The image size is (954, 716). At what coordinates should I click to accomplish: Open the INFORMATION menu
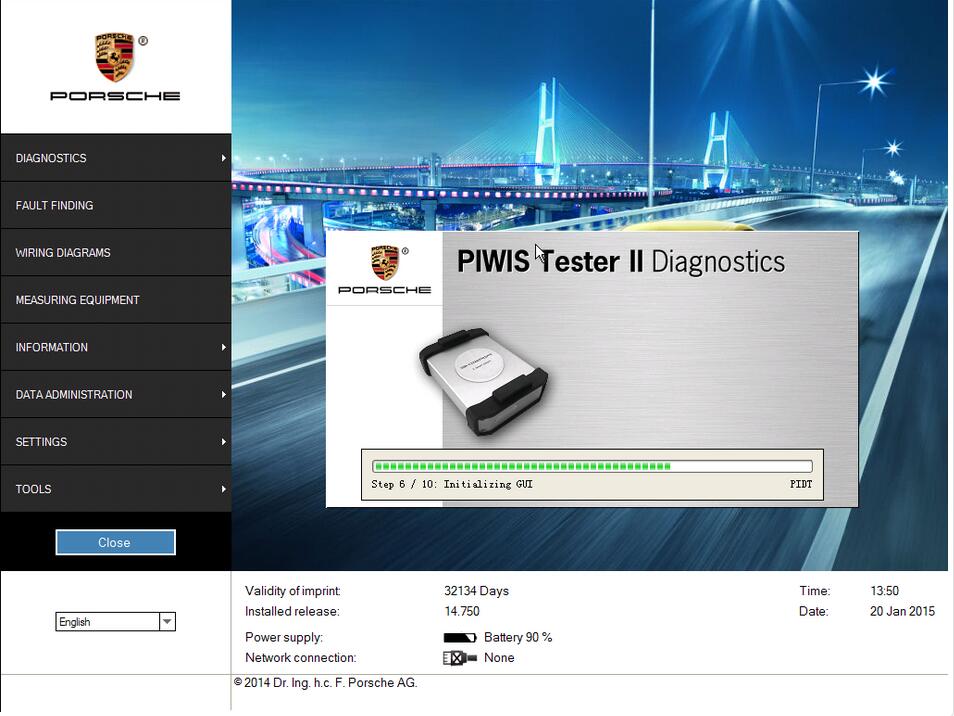tap(116, 347)
